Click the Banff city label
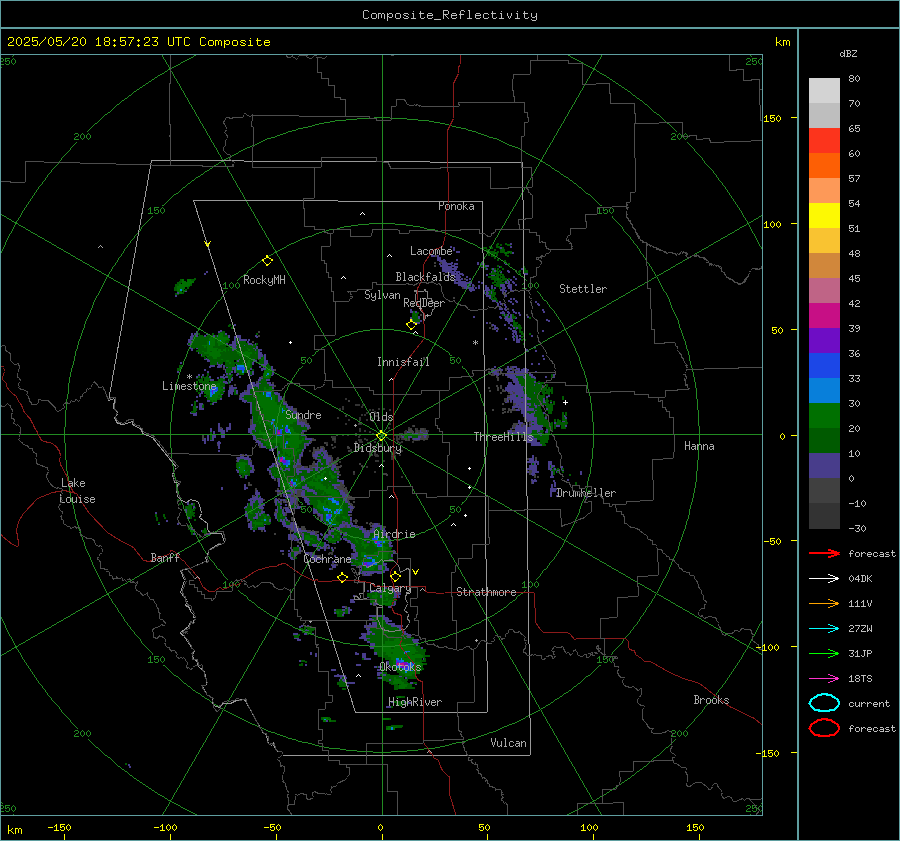The height and width of the screenshot is (841, 900). 165,557
